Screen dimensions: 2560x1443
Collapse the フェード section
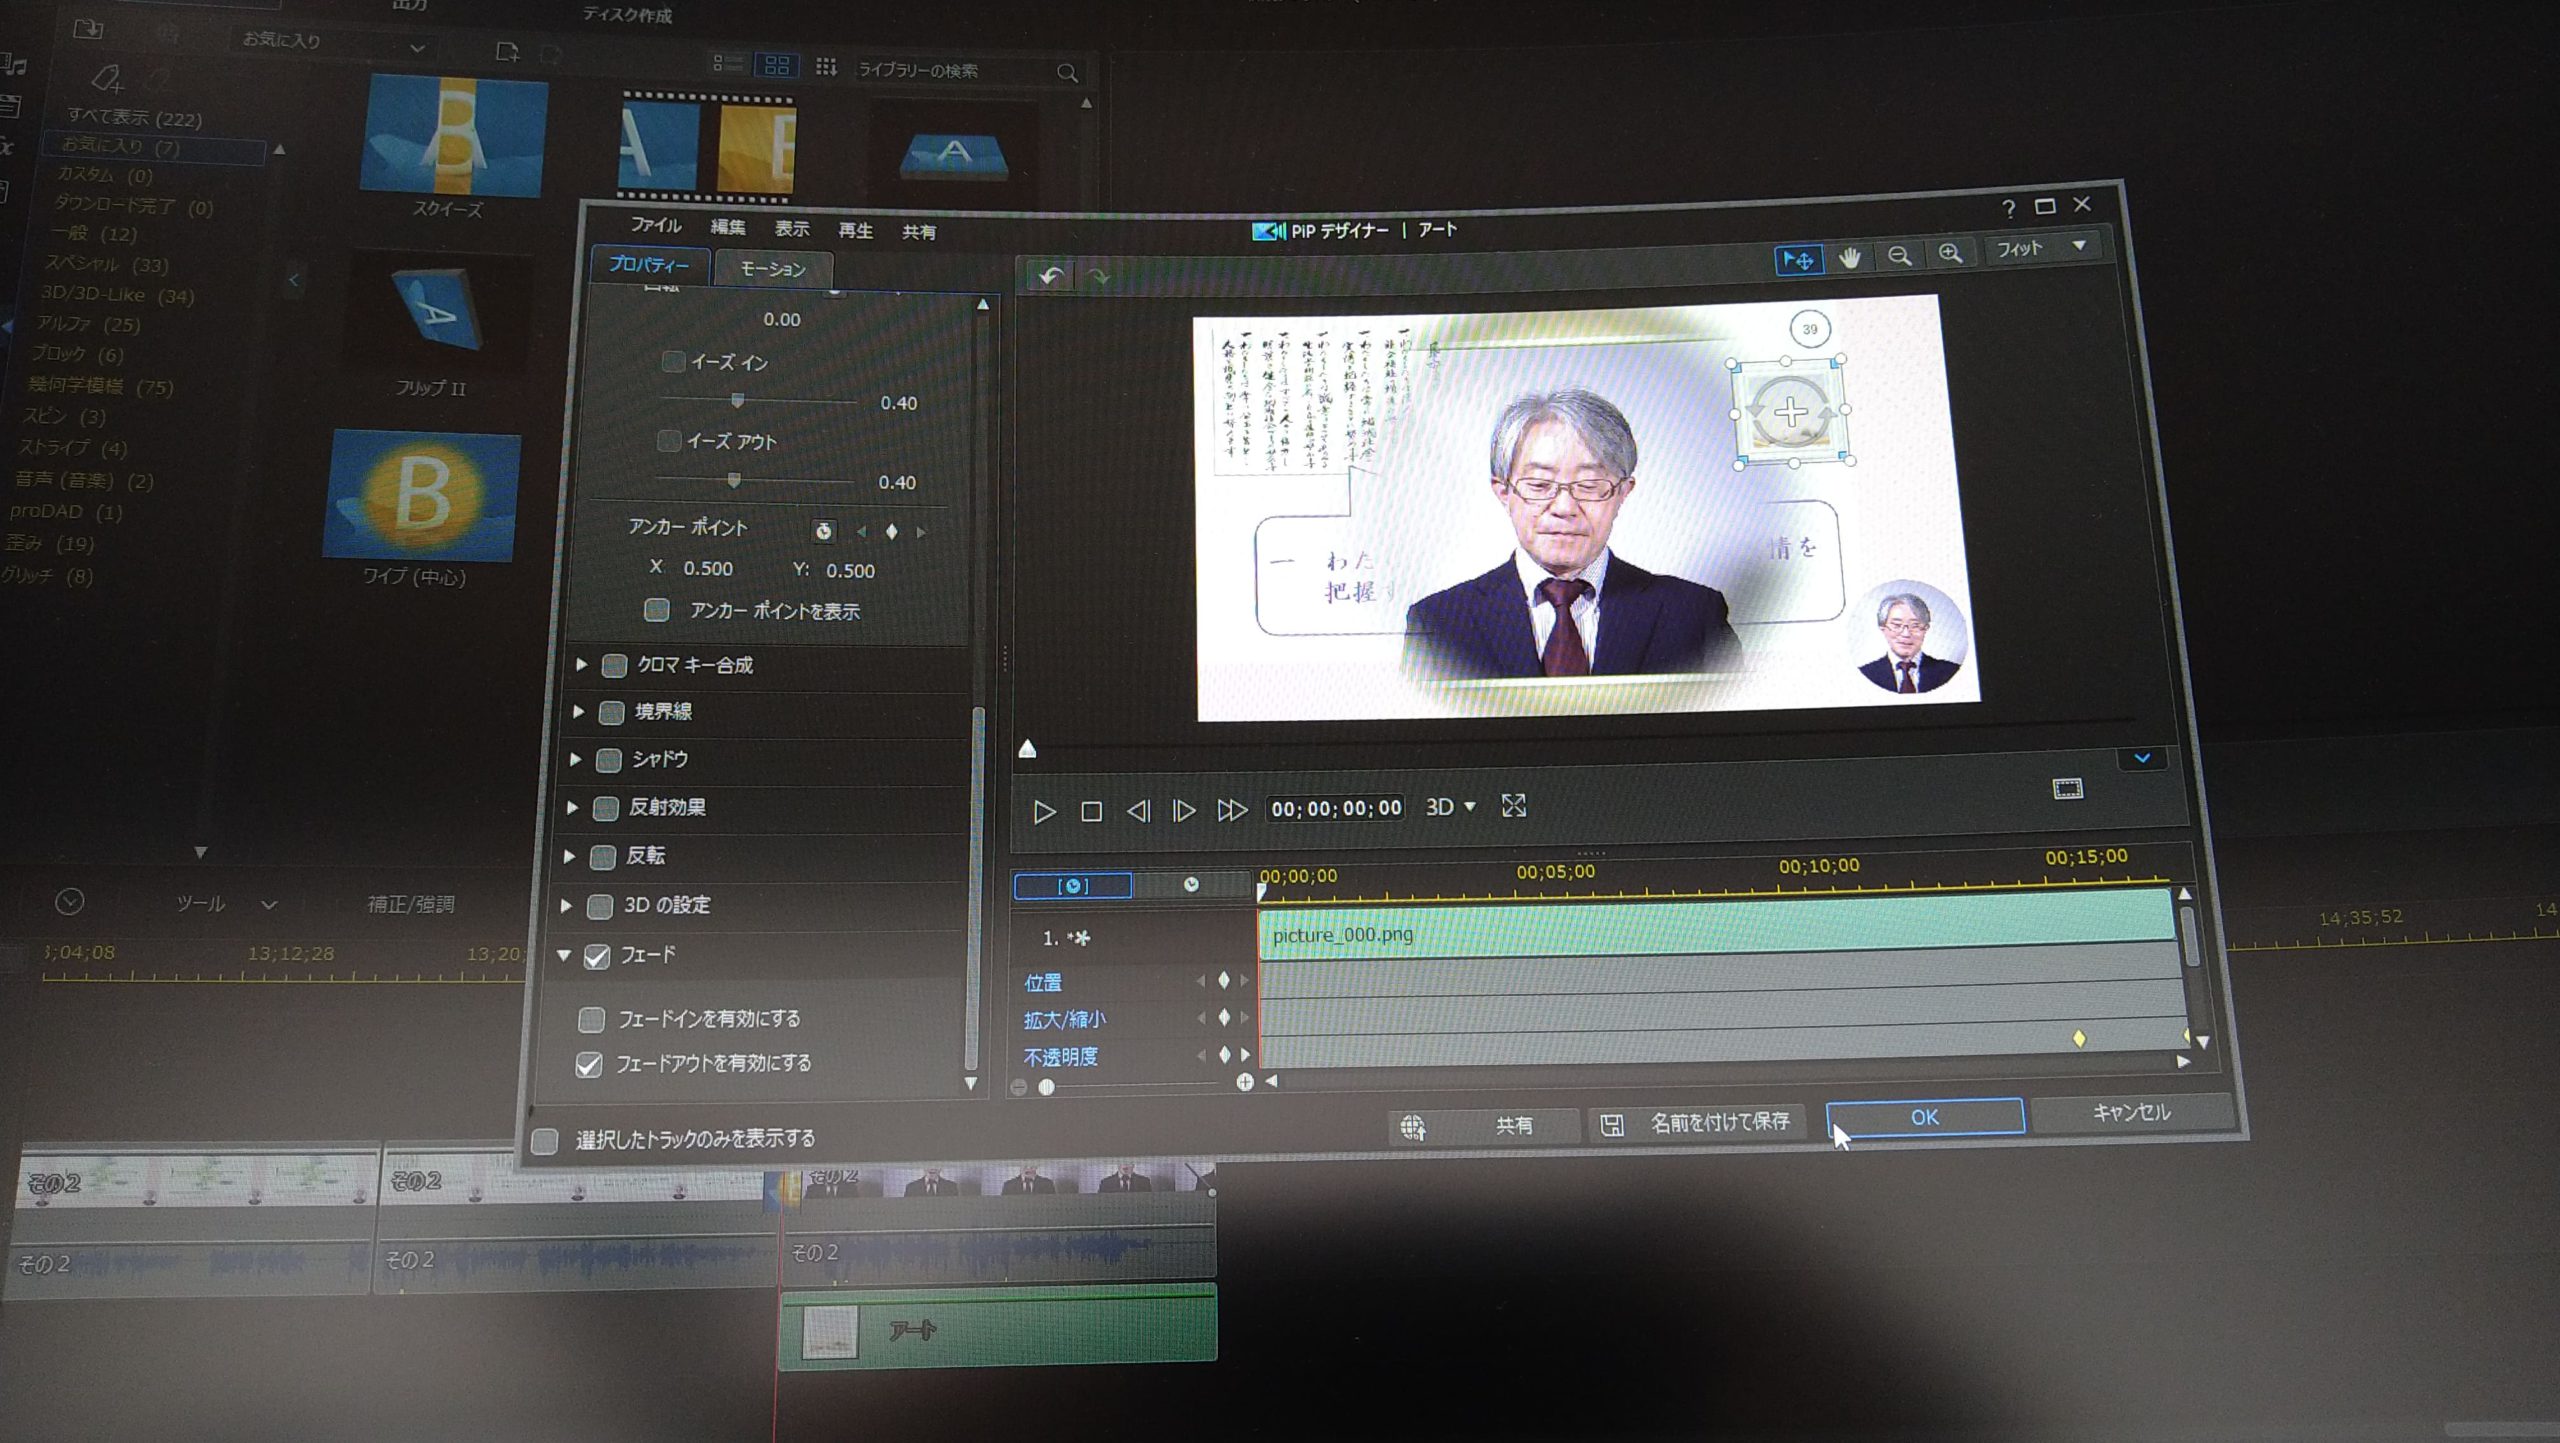(564, 955)
